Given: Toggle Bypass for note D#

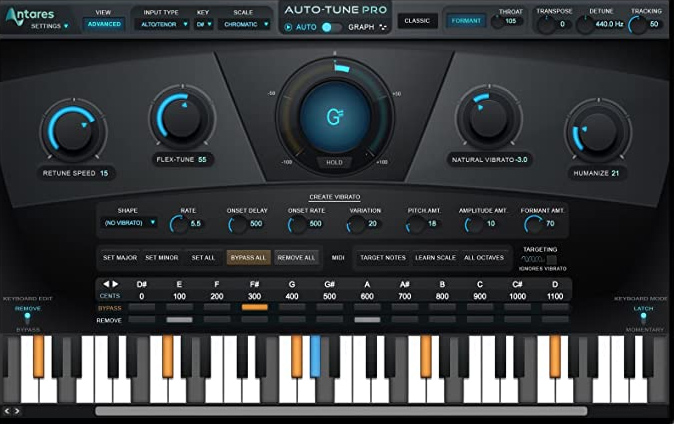Looking at the screenshot, I should (x=142, y=307).
